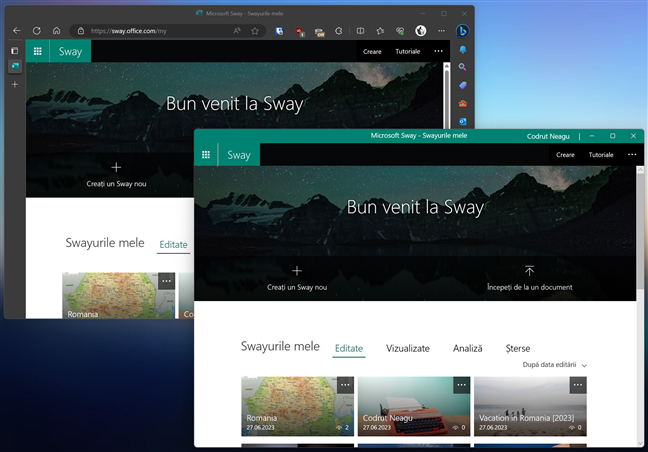Viewport: 648px width, 452px height.
Task: Open split screen icon in Edge
Action: 360,31
